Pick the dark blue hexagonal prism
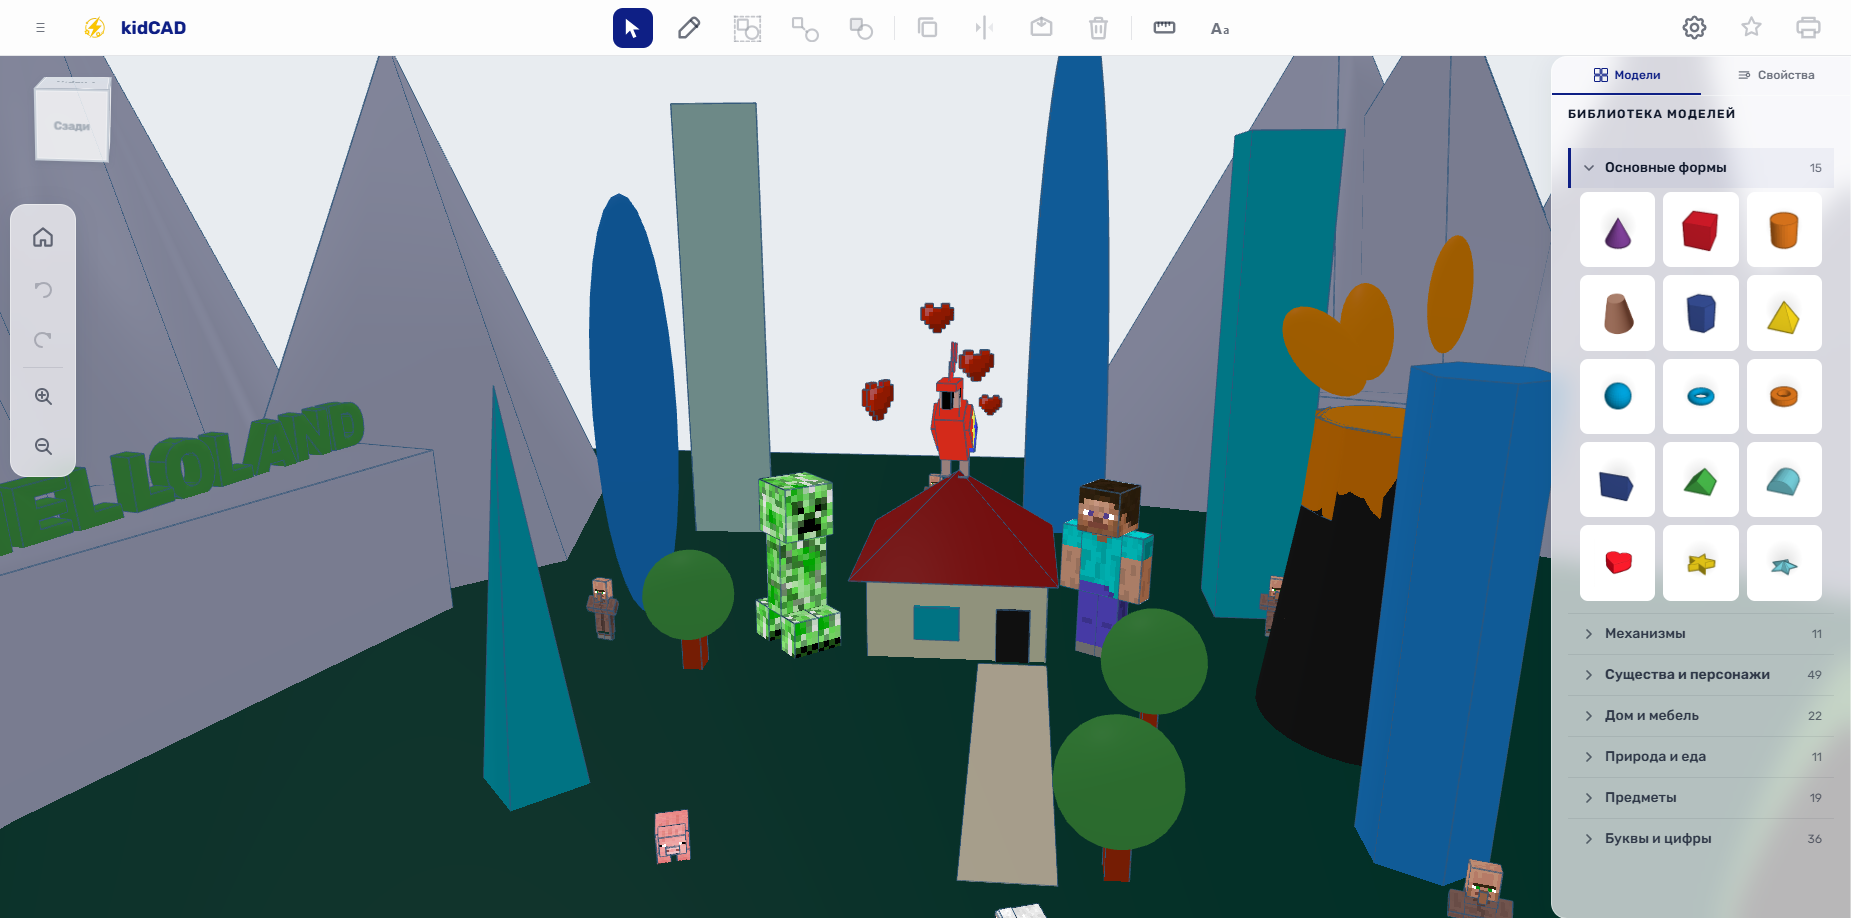The width and height of the screenshot is (1851, 918). [x=1700, y=313]
